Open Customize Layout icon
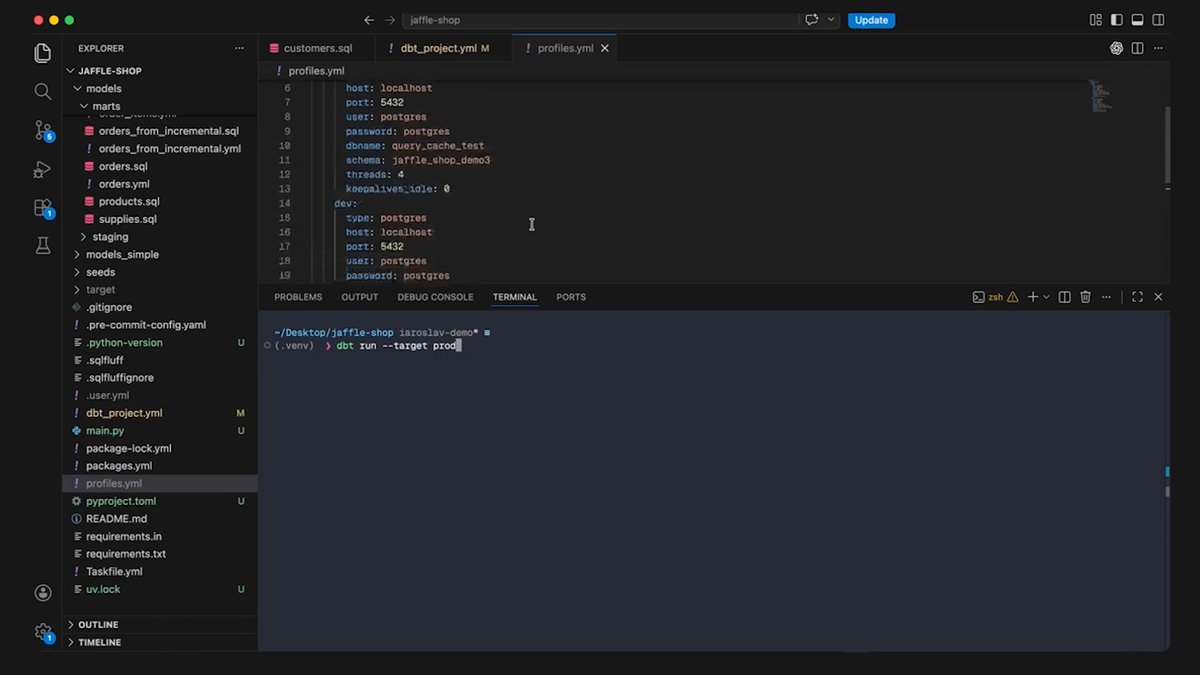1200x675 pixels. pyautogui.click(x=1095, y=20)
